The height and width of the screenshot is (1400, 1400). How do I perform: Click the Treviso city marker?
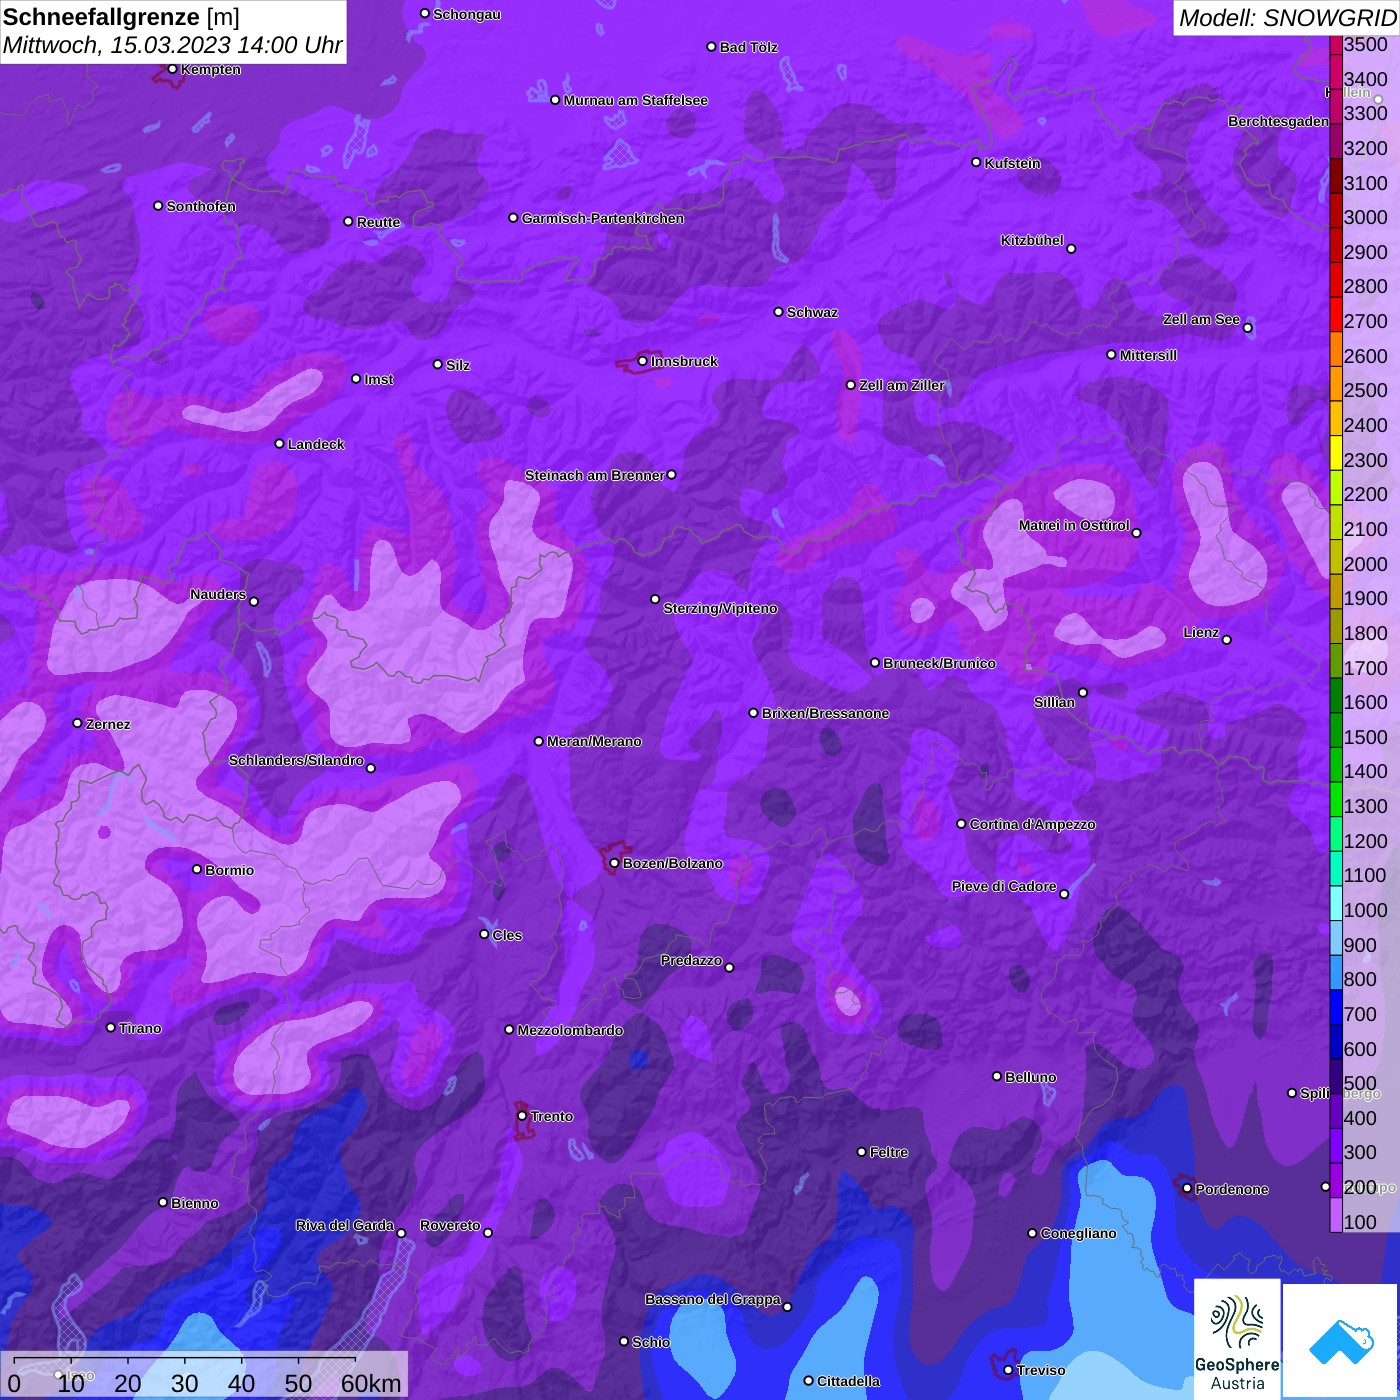pyautogui.click(x=1008, y=1370)
